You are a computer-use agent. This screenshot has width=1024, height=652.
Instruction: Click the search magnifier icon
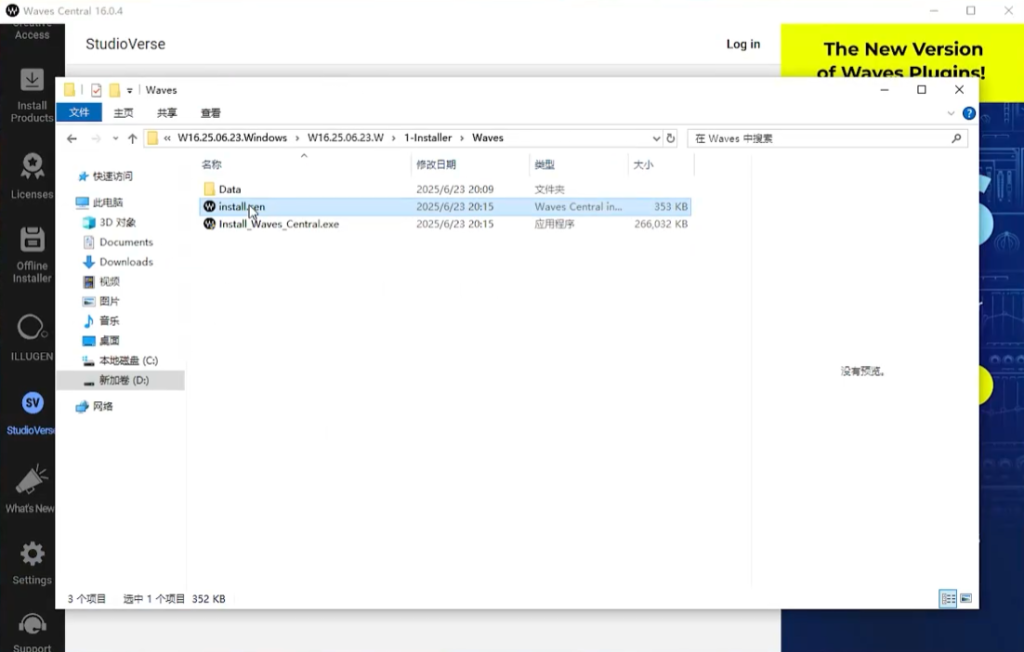(956, 139)
